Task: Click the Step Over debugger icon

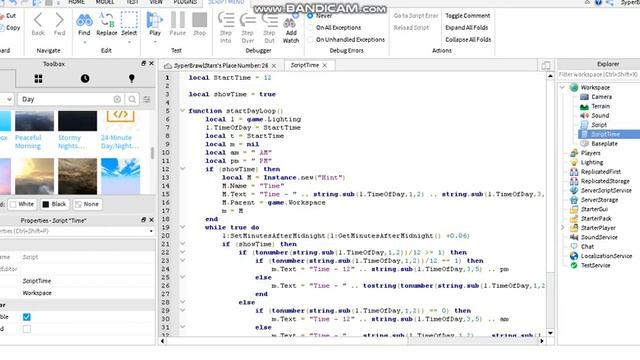Action: point(247,20)
